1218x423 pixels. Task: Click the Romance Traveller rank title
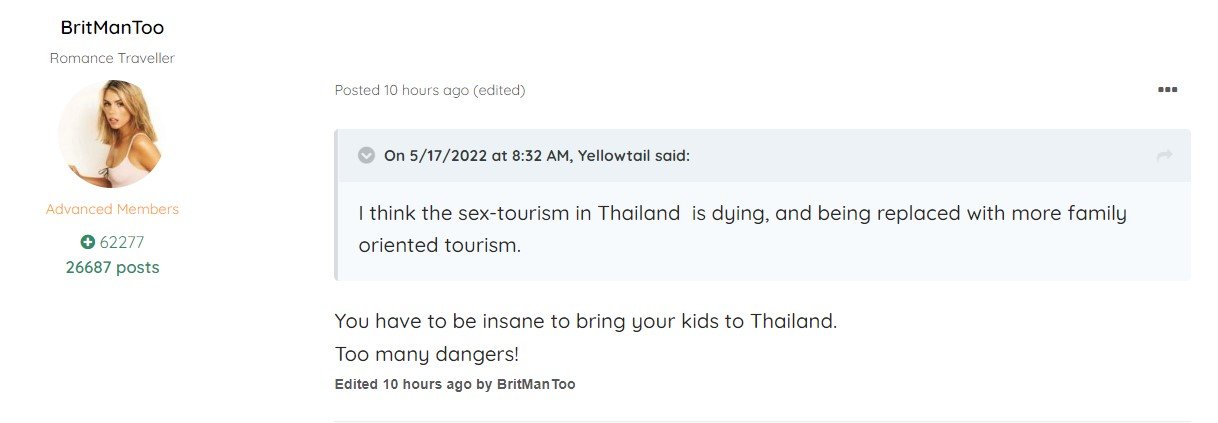112,58
